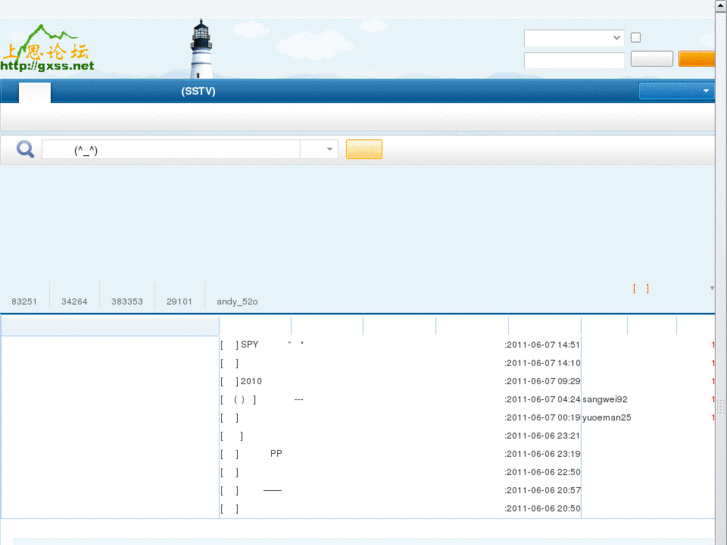Open the (SSTV) navigation menu item
Viewport: 727px width, 545px height.
(198, 91)
